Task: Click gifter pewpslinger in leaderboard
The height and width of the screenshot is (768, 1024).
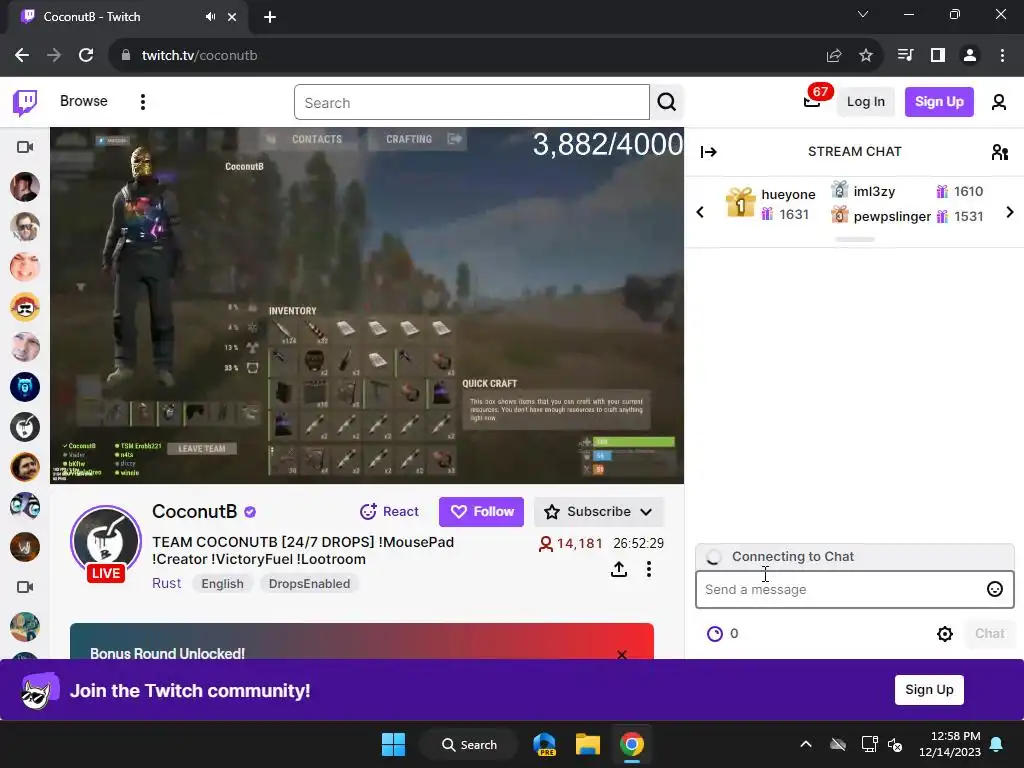Action: pos(892,217)
